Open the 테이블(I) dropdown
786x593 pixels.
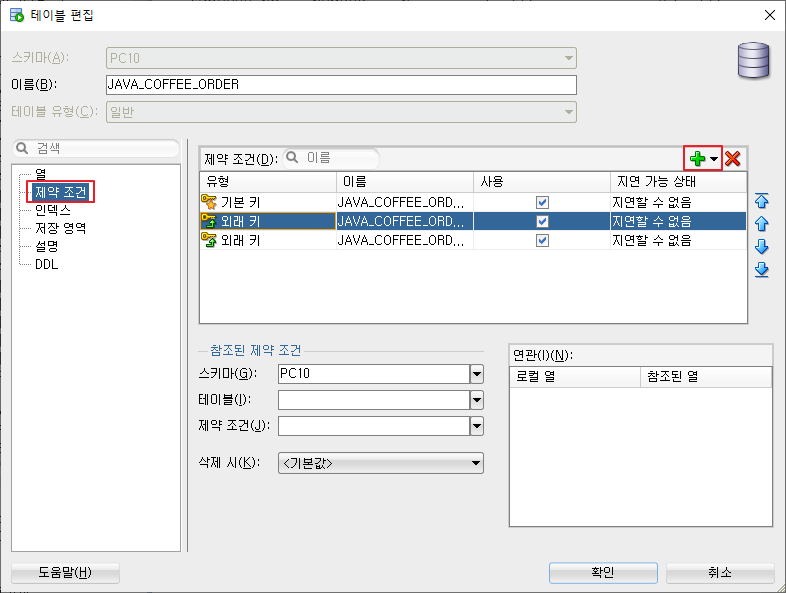coord(477,400)
